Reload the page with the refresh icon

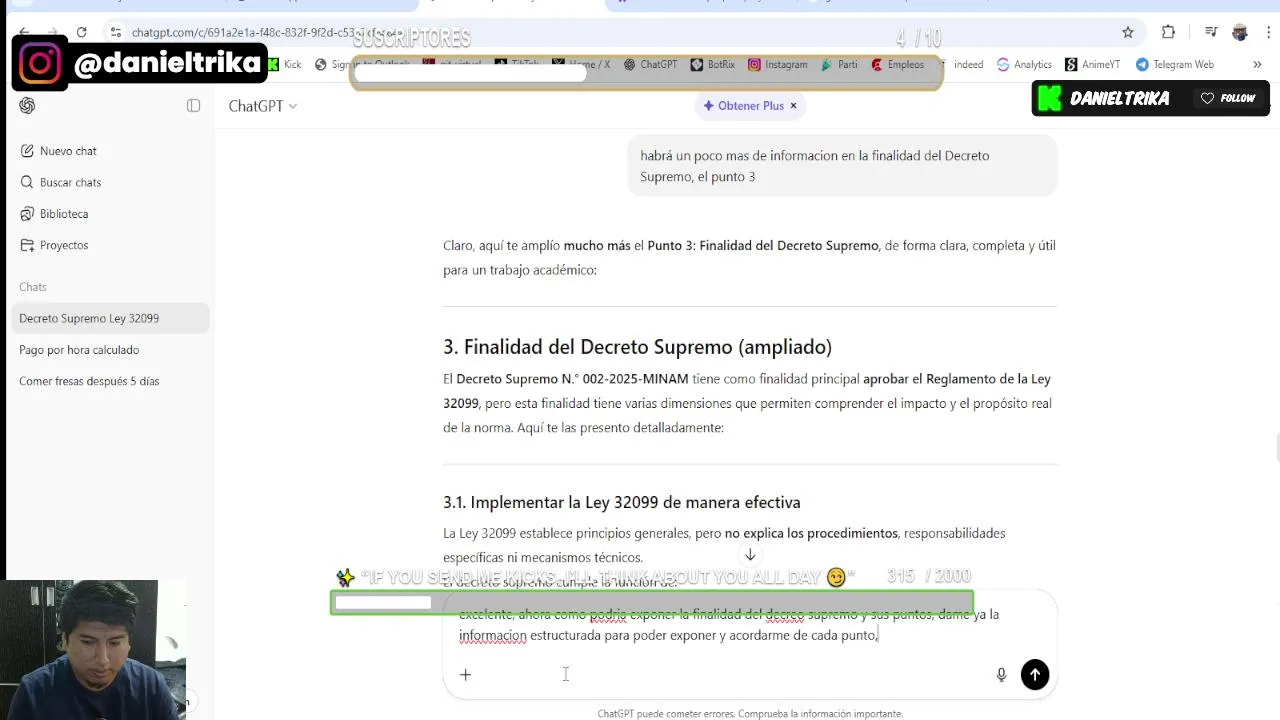coord(82,32)
